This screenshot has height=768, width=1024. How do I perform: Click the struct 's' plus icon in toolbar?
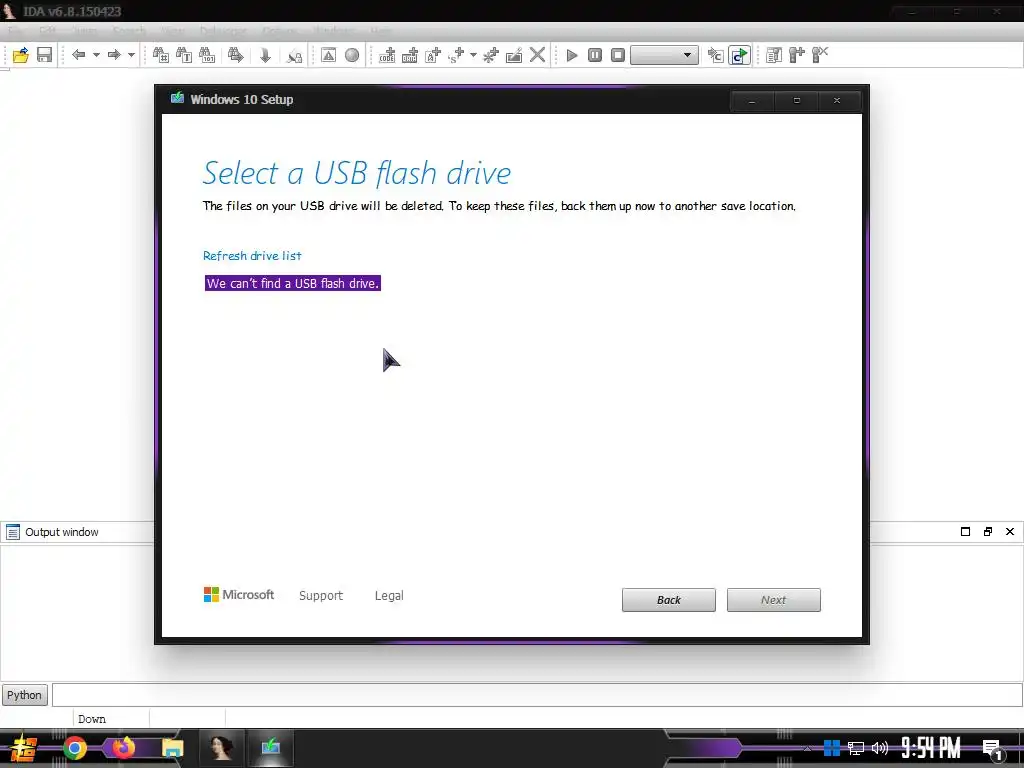tap(456, 55)
